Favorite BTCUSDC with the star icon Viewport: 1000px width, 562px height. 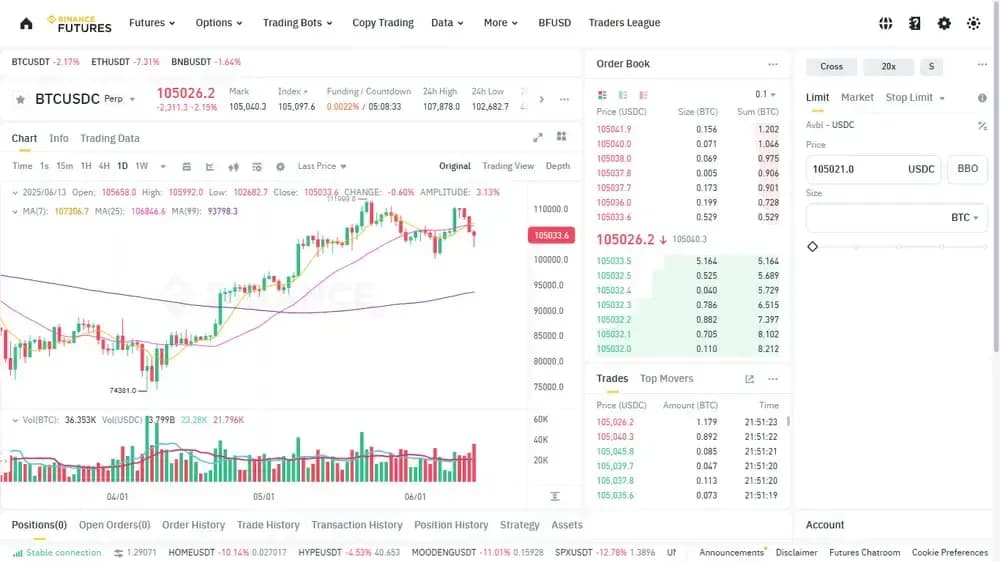tap(20, 100)
